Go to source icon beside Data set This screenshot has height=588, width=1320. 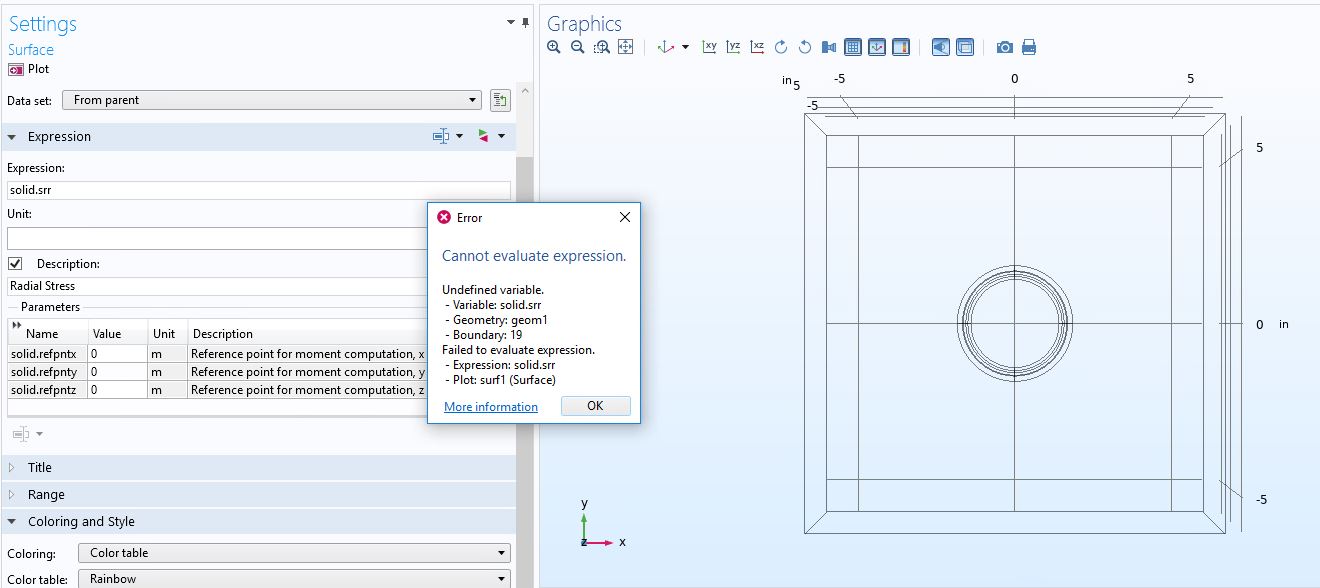(x=500, y=100)
